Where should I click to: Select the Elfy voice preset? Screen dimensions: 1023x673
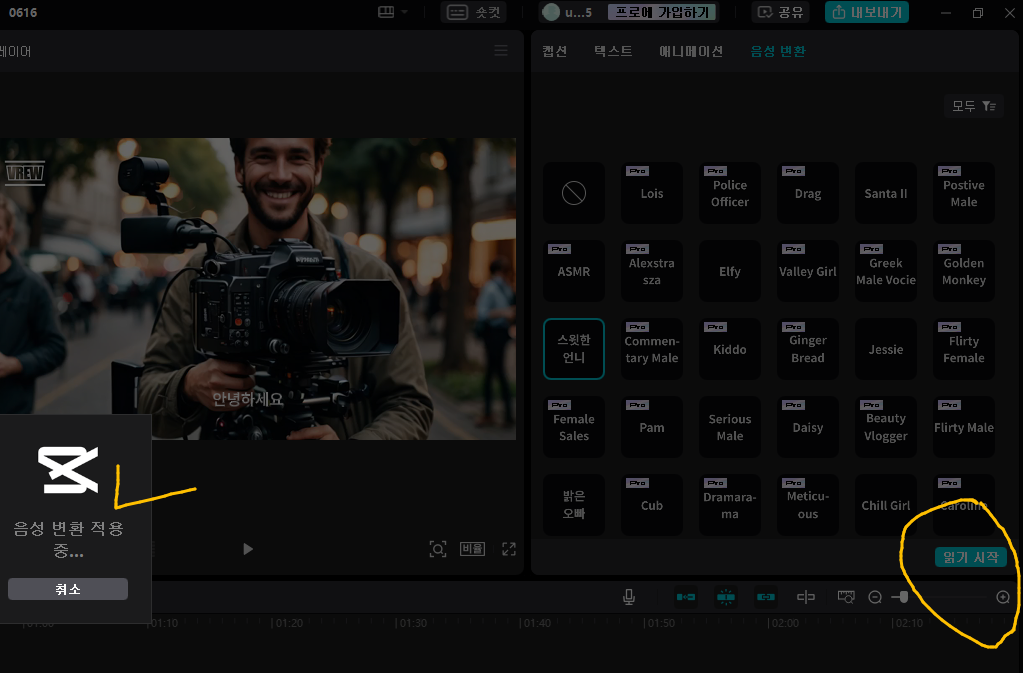point(730,271)
